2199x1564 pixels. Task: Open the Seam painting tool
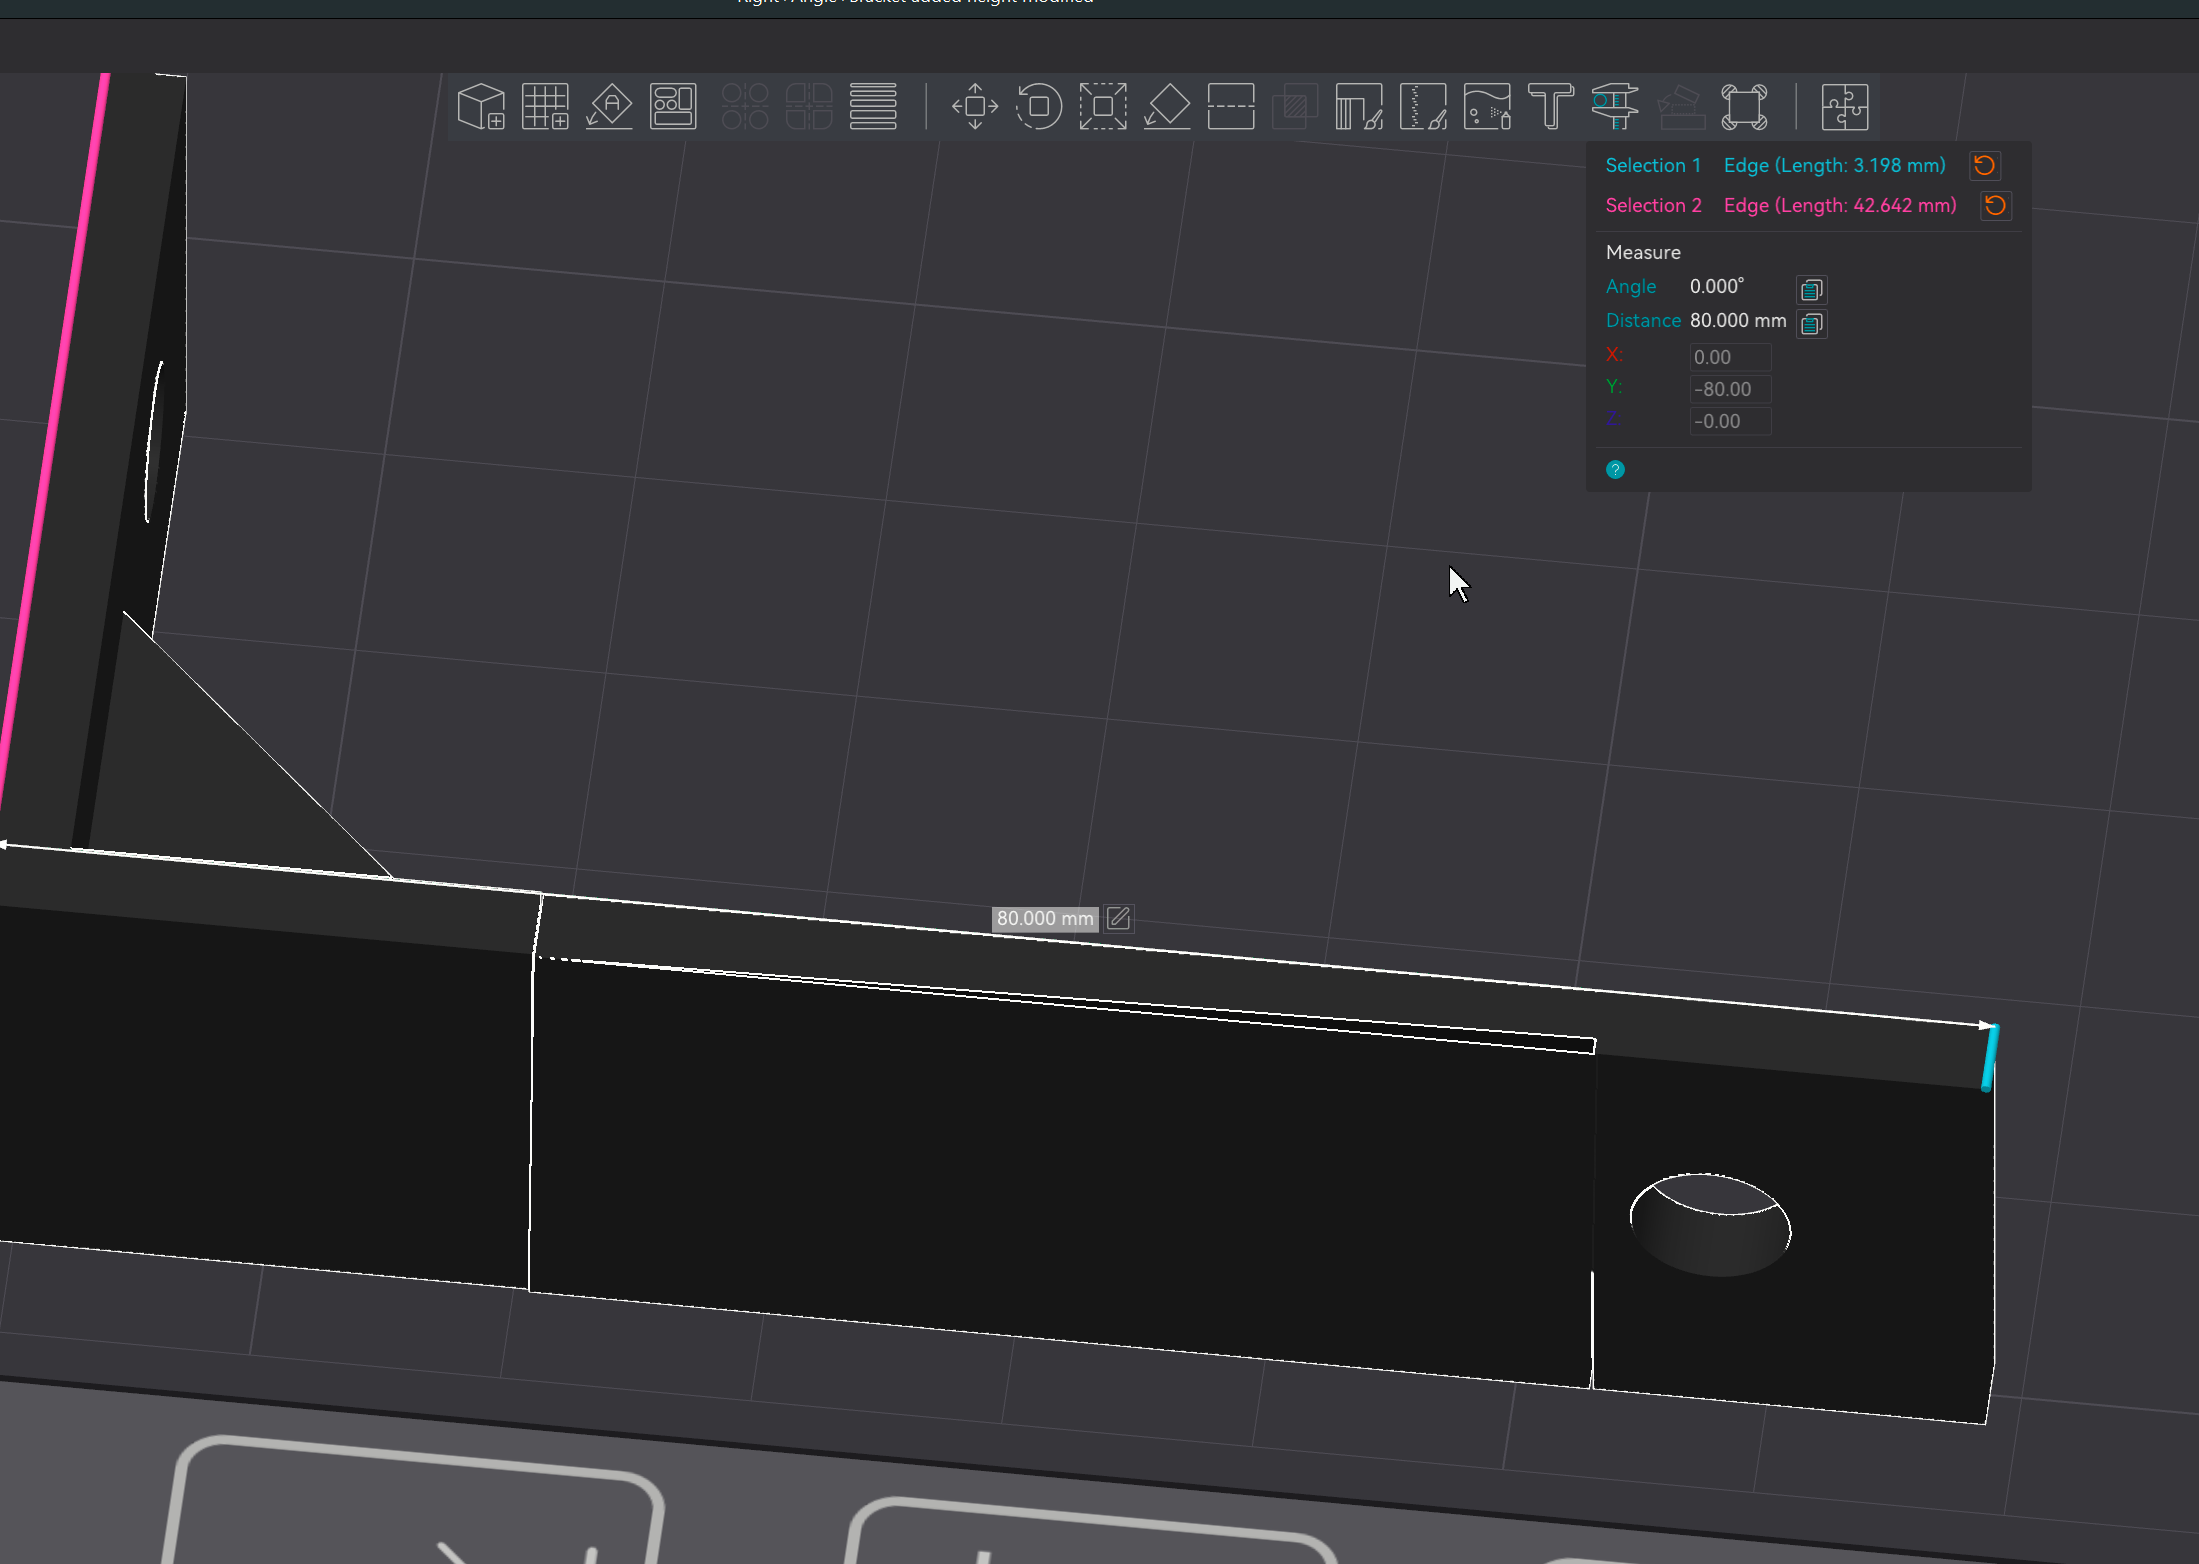1423,107
